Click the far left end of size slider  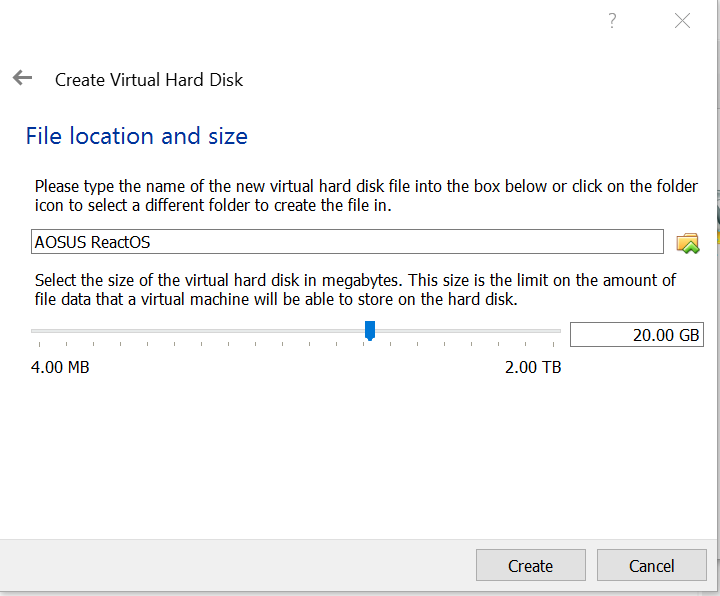point(34,331)
